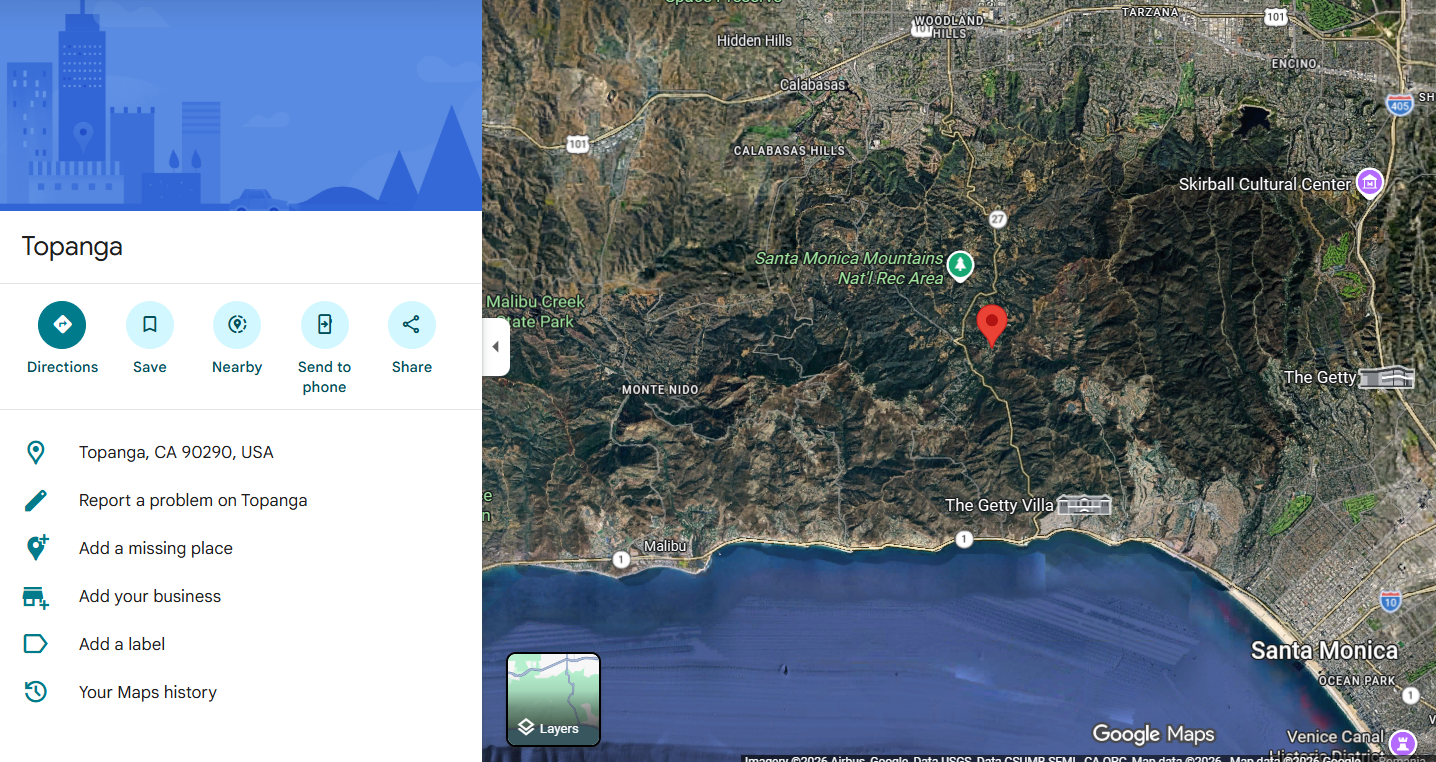Click the Skirball Cultural Center museum icon

[1368, 183]
